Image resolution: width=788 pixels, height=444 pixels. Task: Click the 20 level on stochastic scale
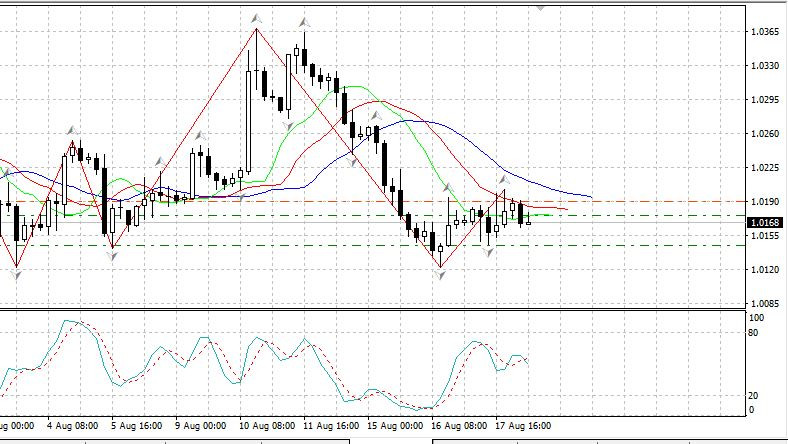[756, 395]
